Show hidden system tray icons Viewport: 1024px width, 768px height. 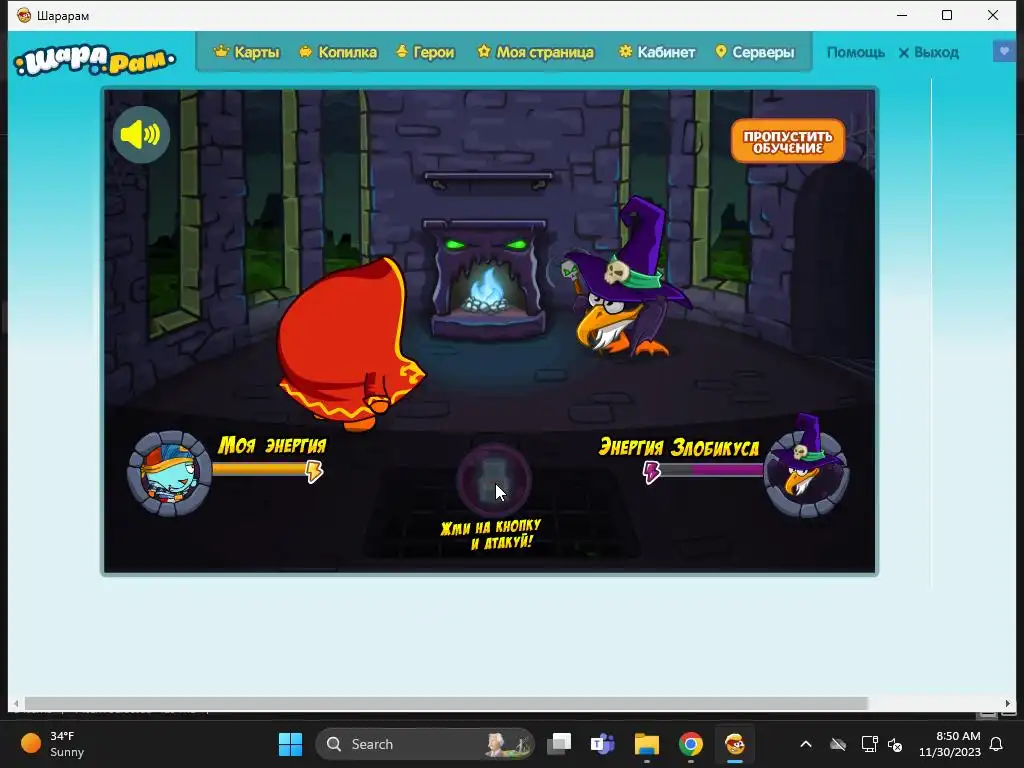(x=806, y=744)
